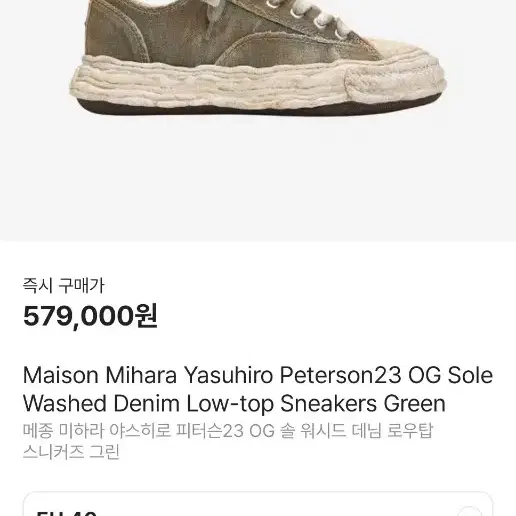Tap the partially visible EU size label

(x=67, y=513)
